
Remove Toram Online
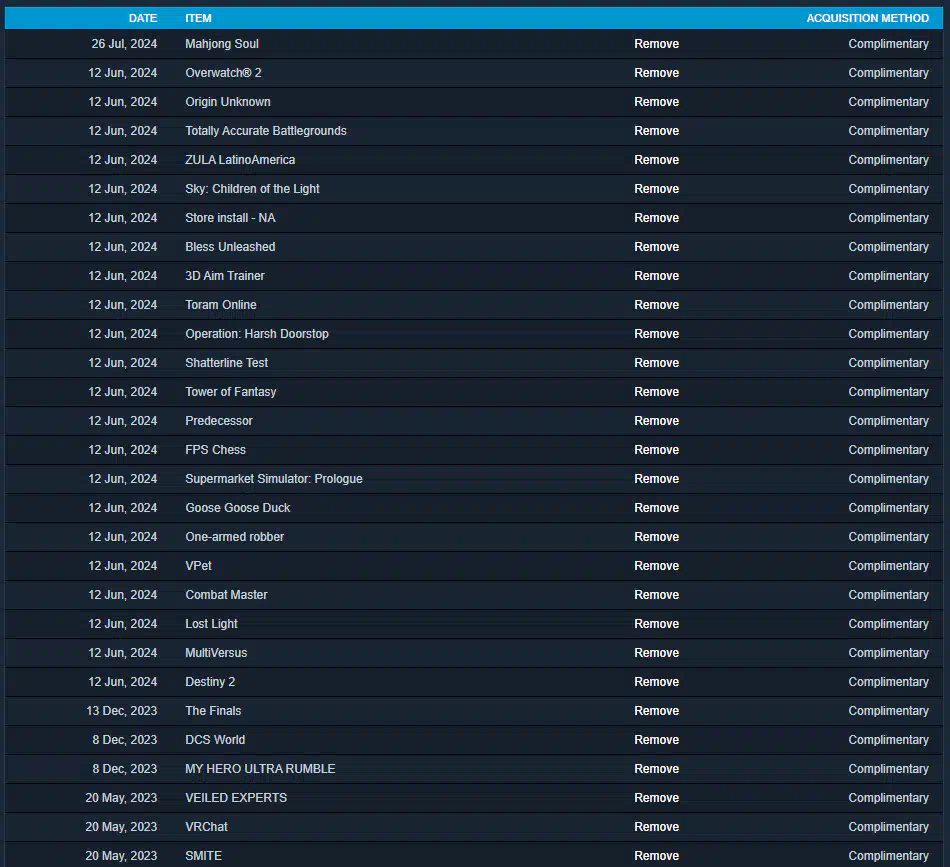click(656, 305)
